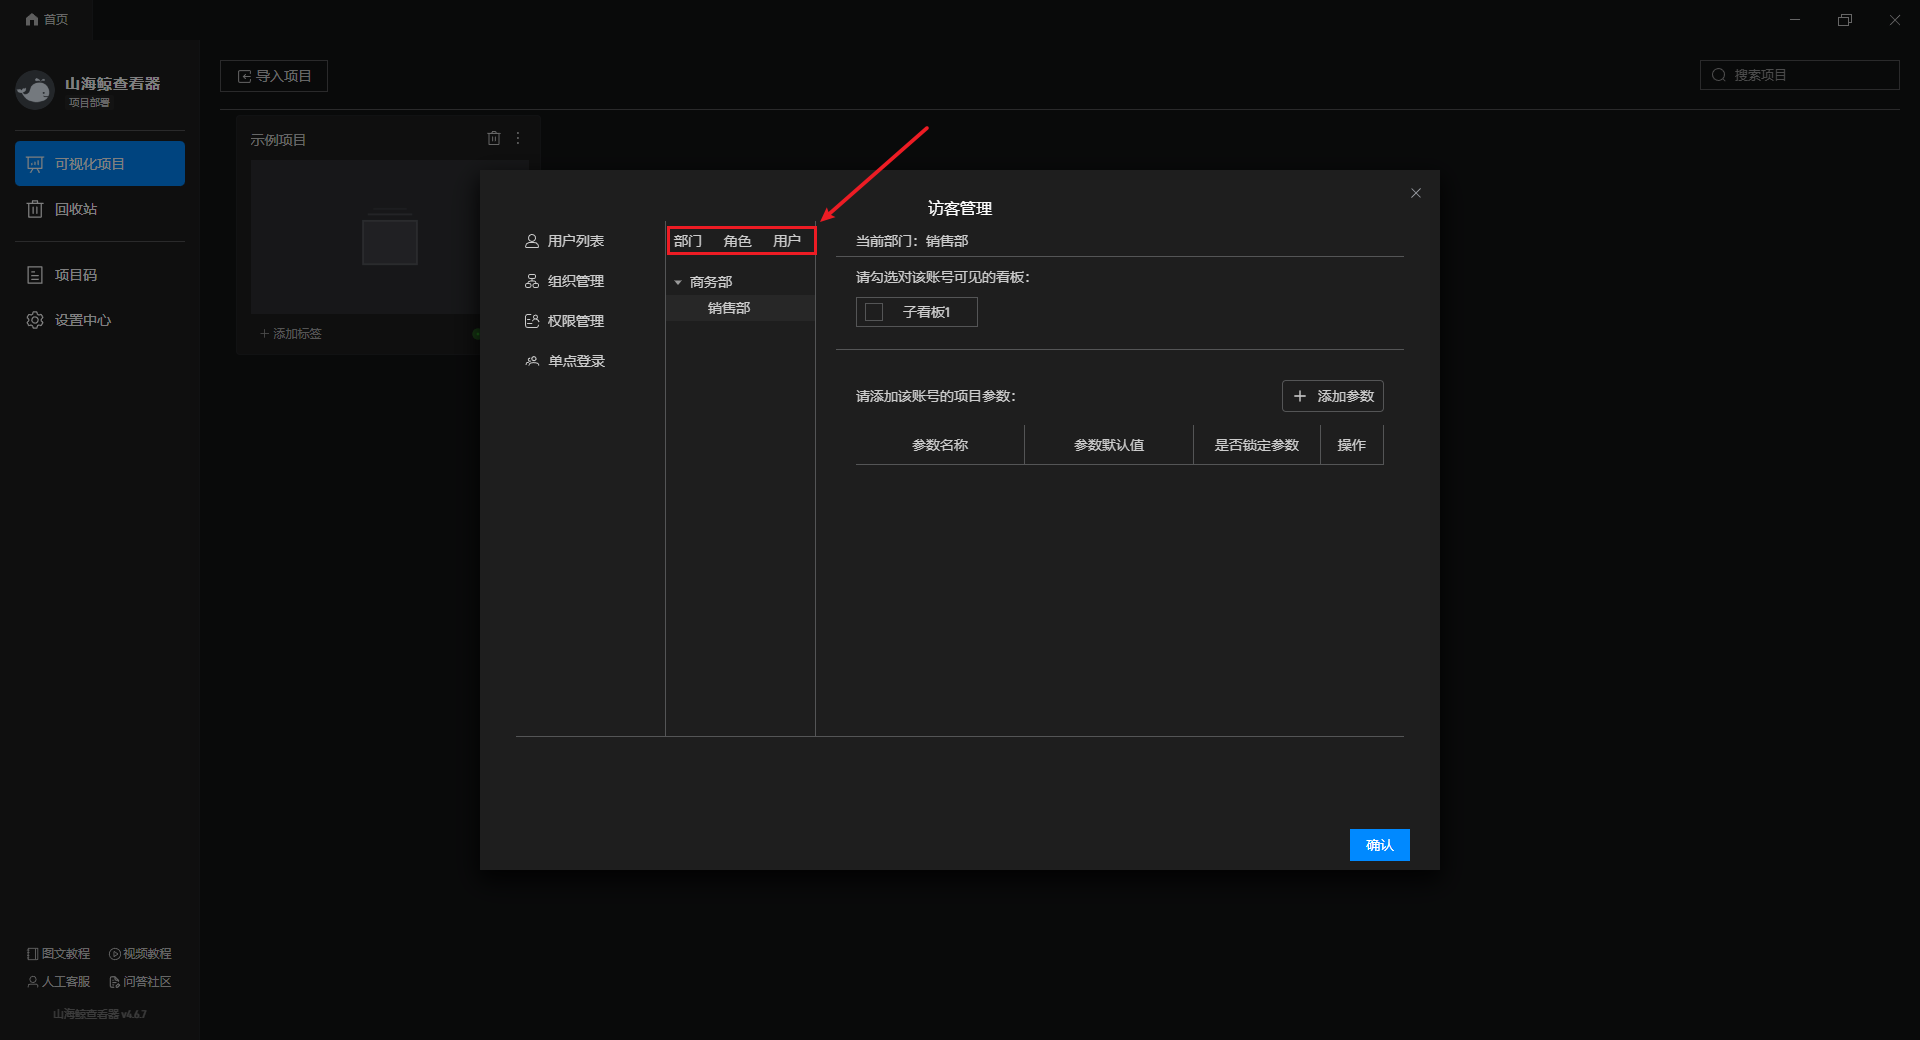The height and width of the screenshot is (1040, 1920).
Task: Select 销售部 in the department tree
Action: [729, 308]
